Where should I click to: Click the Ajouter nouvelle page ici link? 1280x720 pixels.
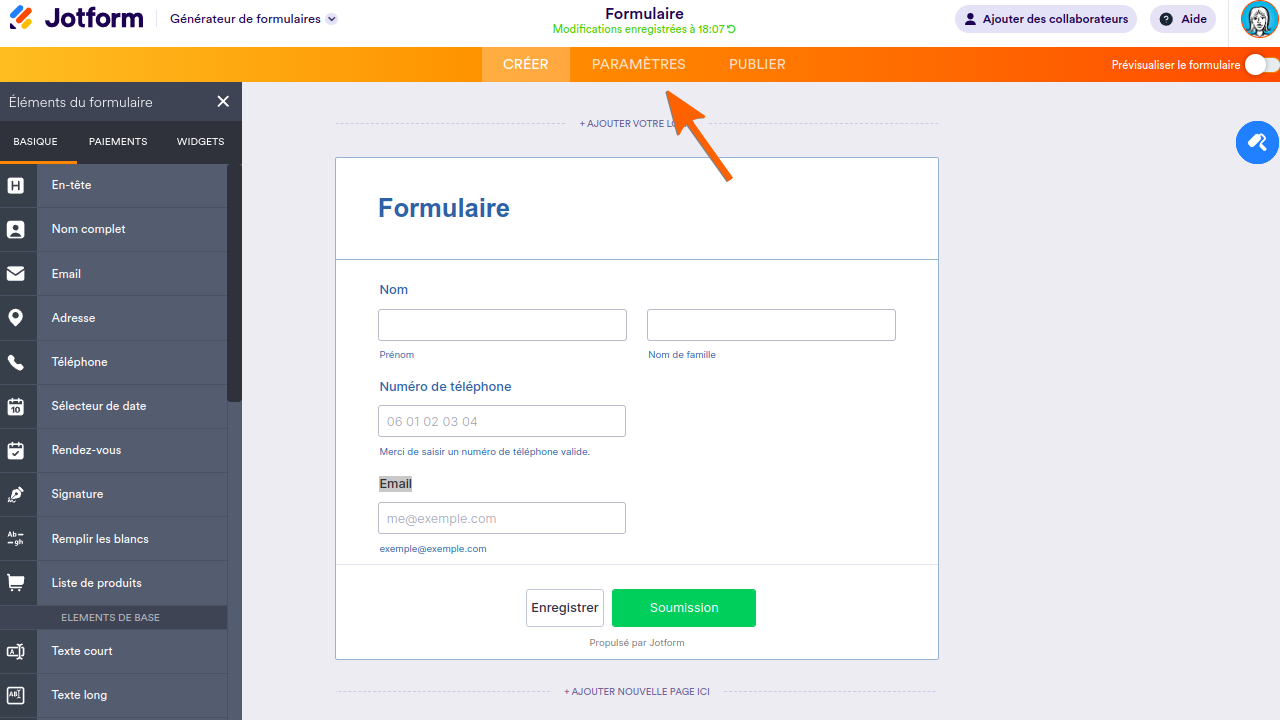click(637, 692)
